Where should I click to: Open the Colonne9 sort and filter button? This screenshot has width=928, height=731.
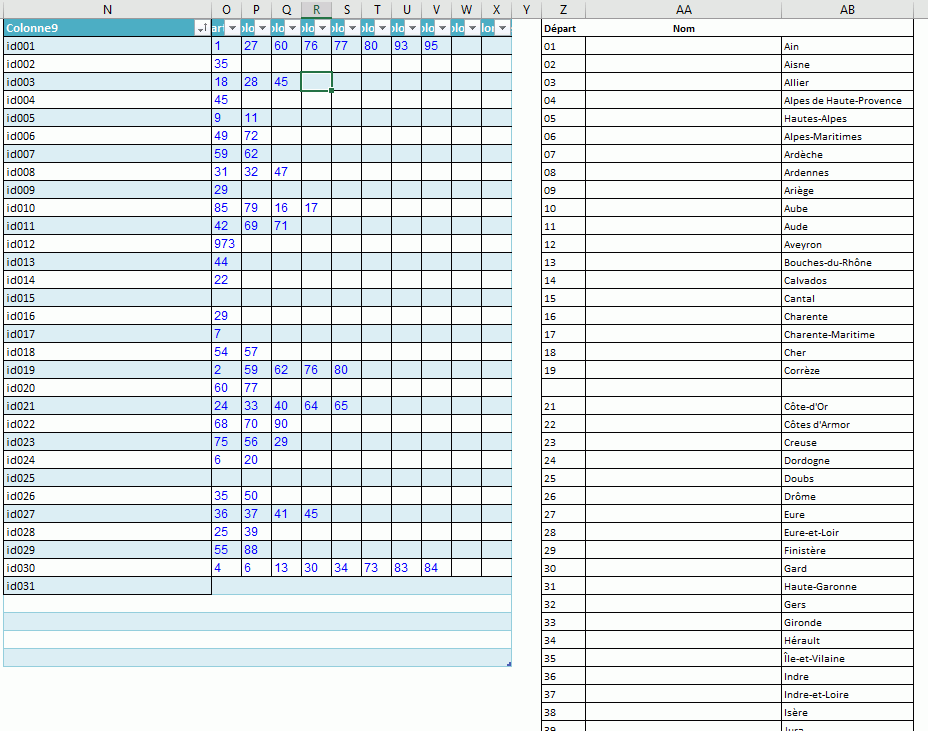[202, 28]
